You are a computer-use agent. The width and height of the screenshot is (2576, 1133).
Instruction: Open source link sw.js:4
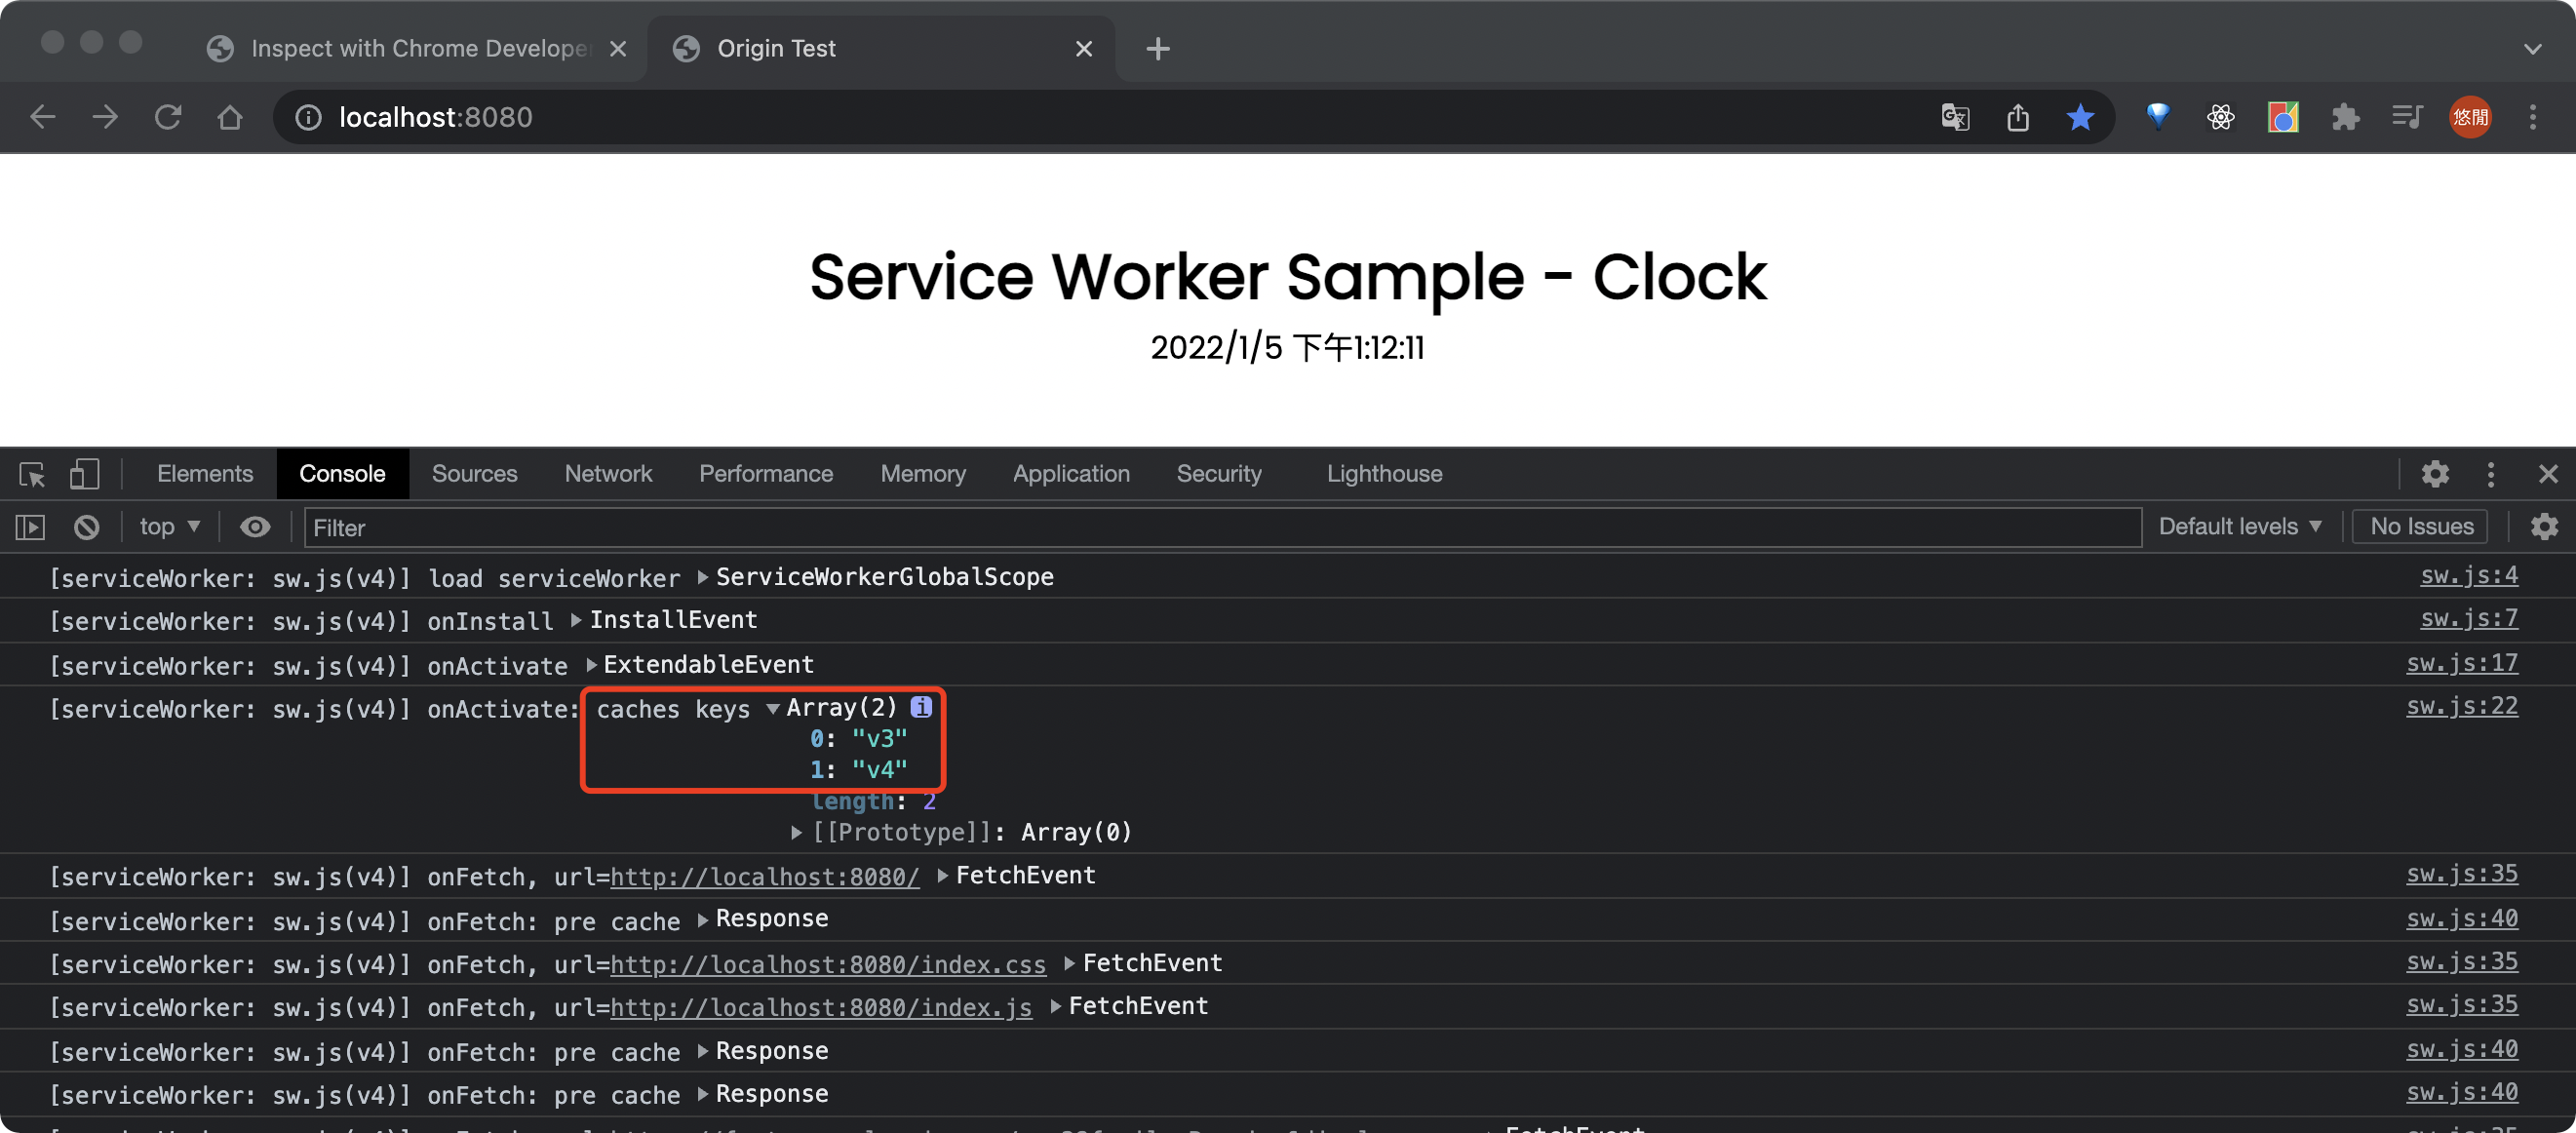(x=2469, y=576)
